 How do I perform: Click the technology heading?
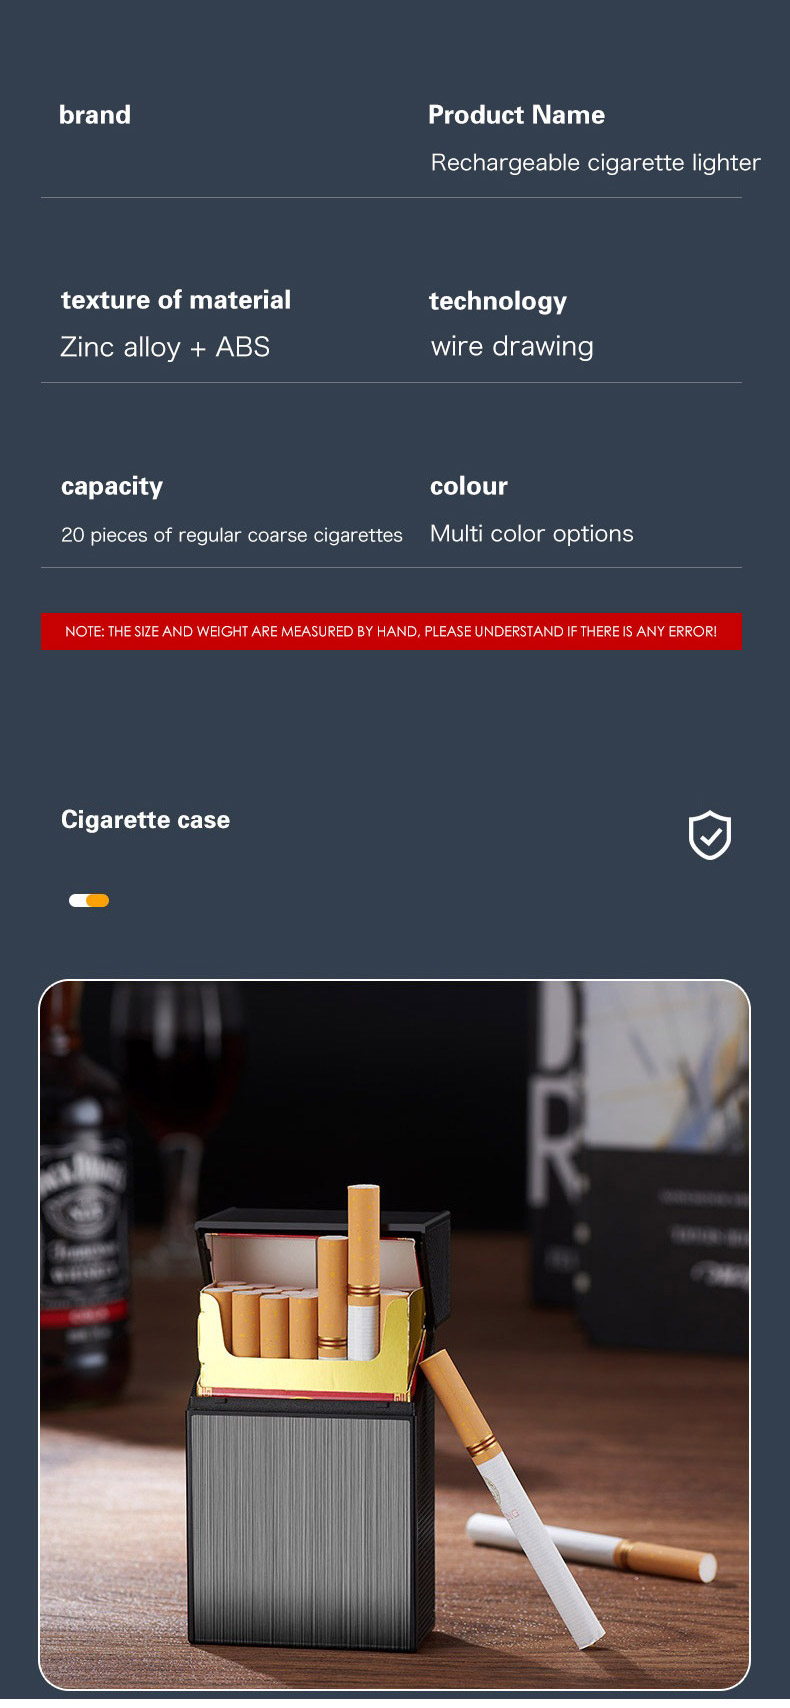pyautogui.click(x=498, y=301)
